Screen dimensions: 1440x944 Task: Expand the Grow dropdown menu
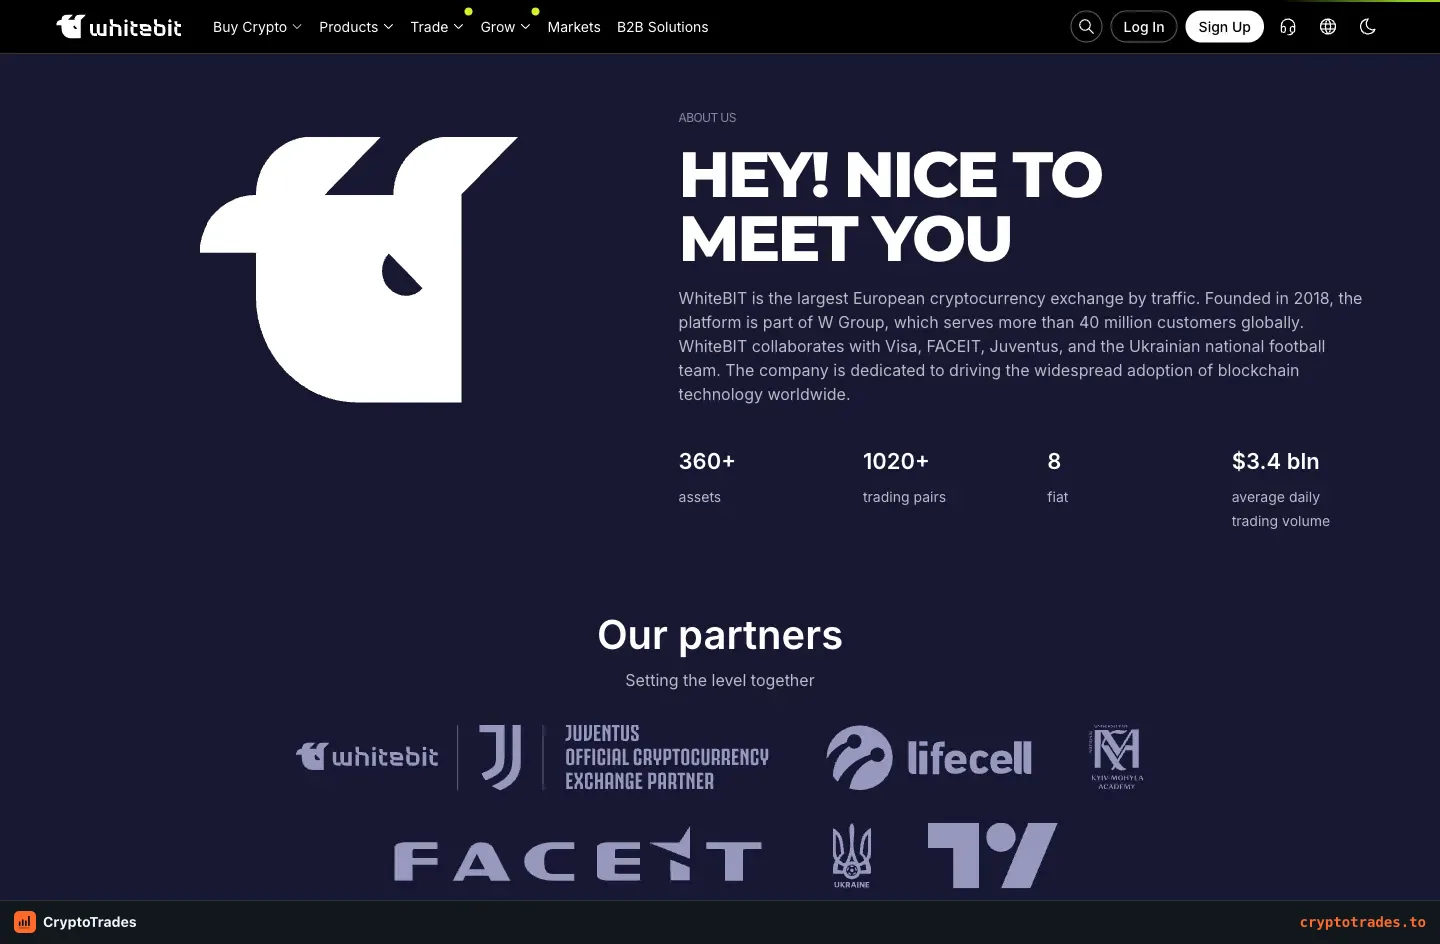(x=505, y=27)
